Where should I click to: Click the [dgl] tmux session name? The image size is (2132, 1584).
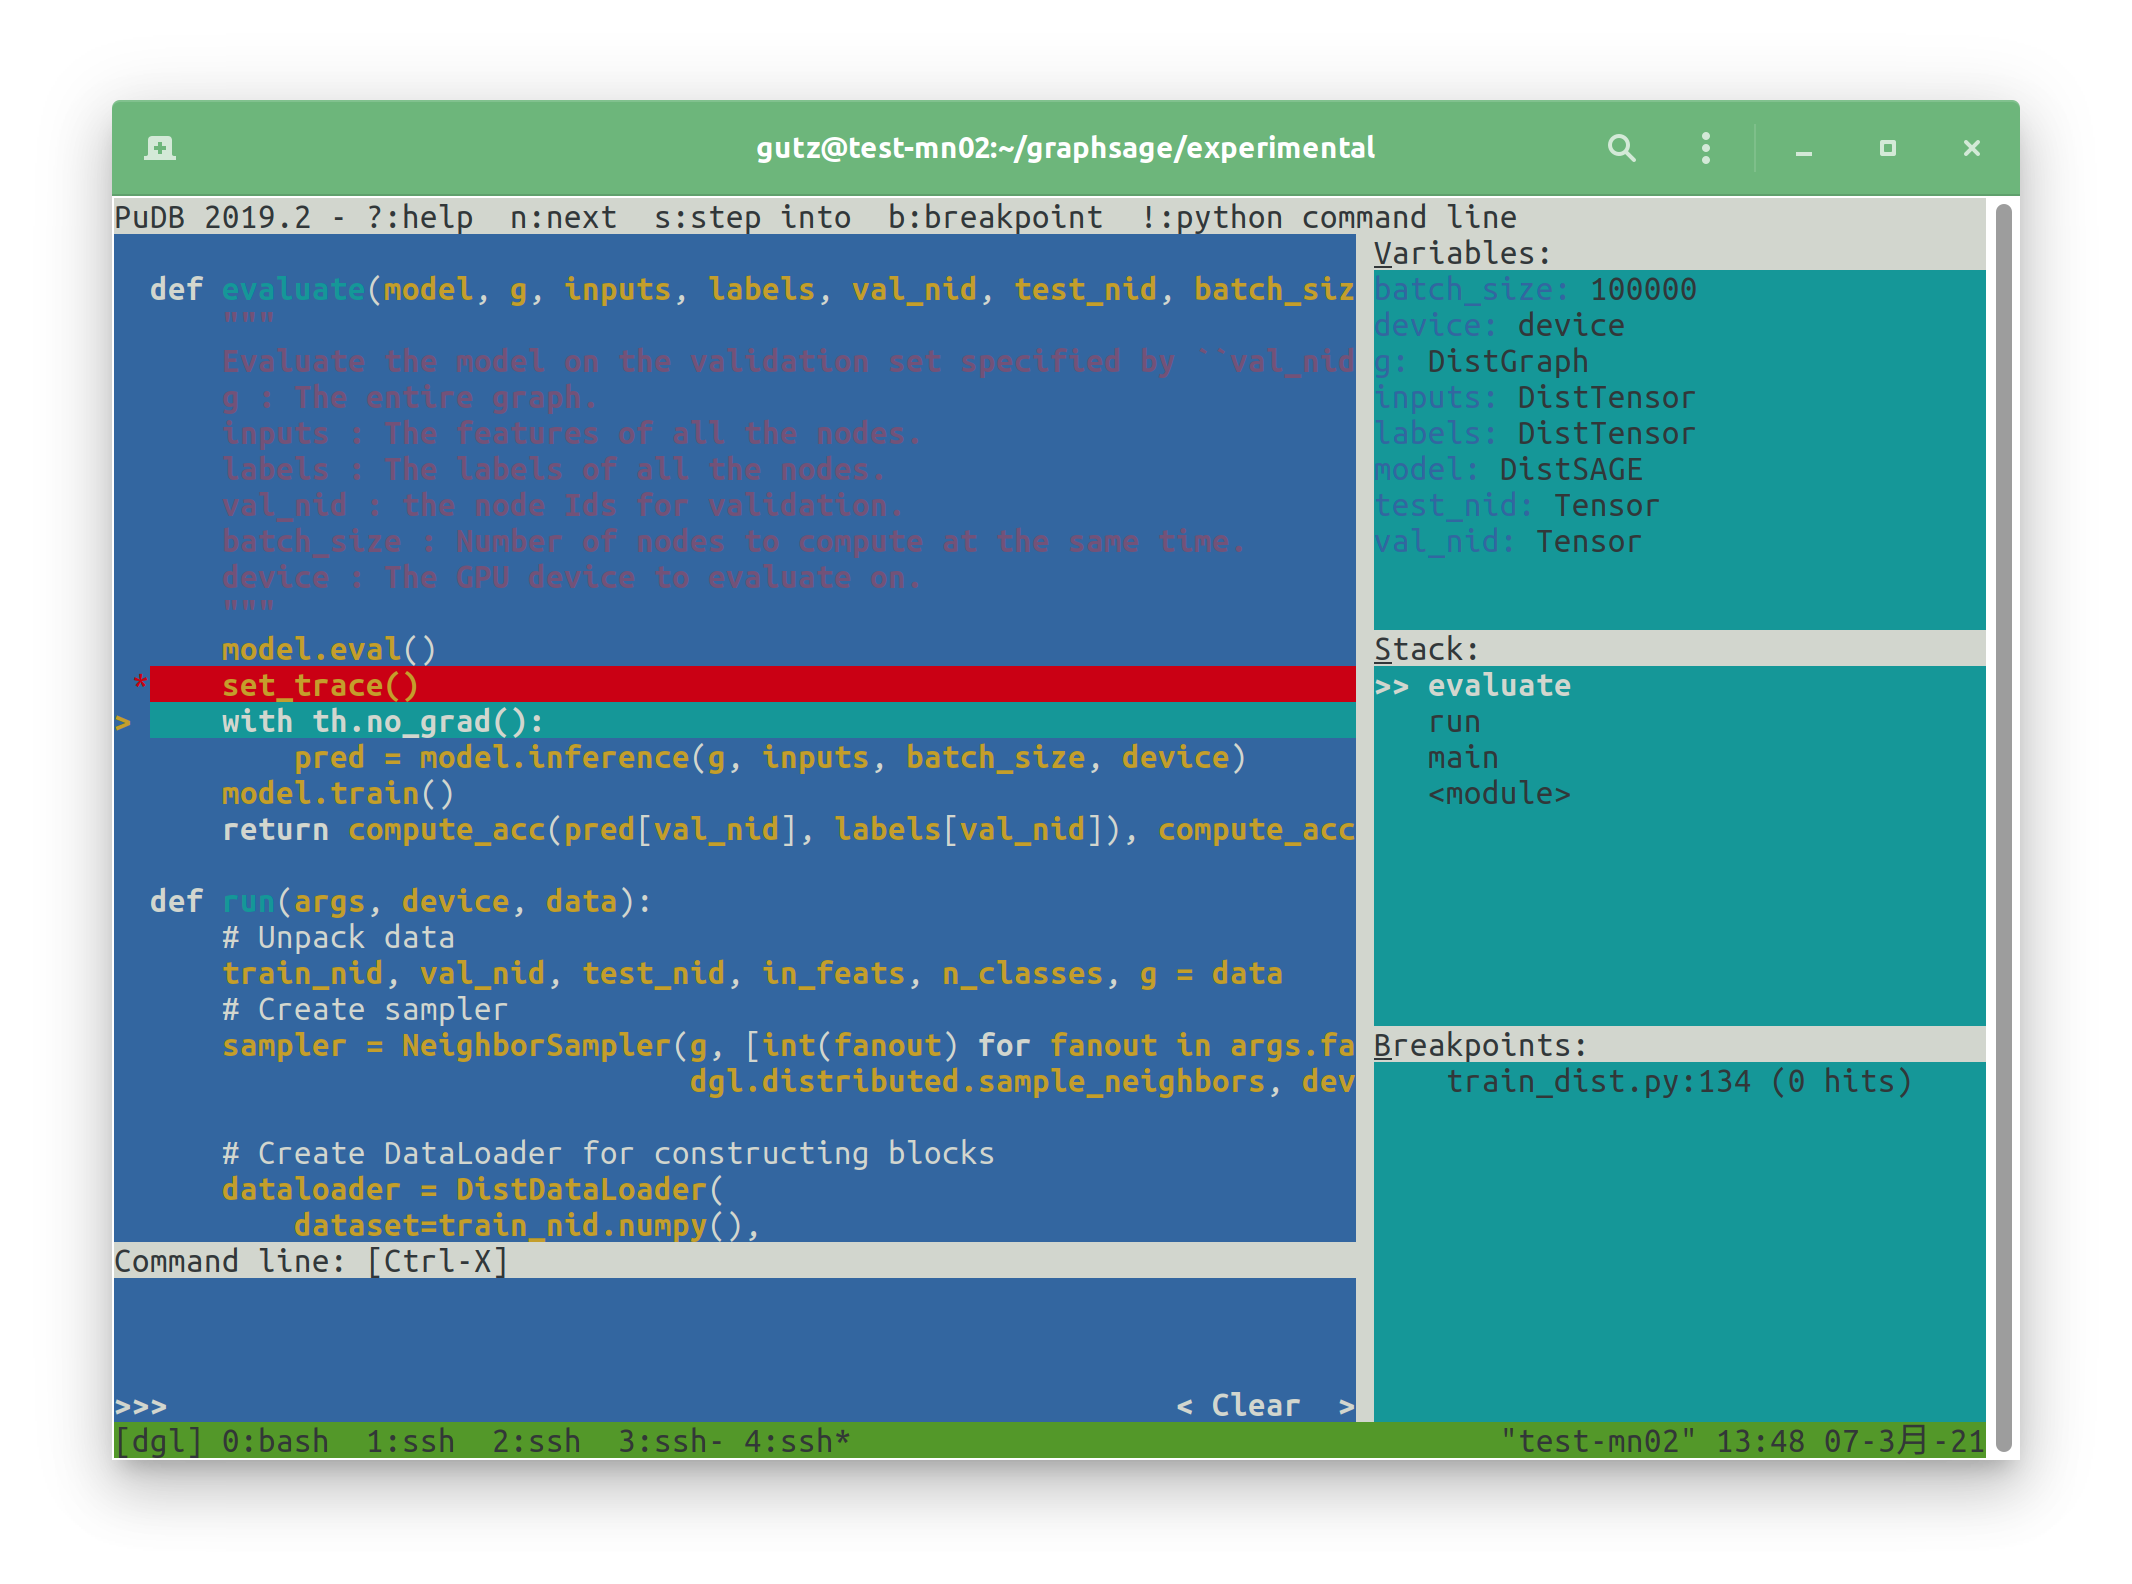point(159,1441)
